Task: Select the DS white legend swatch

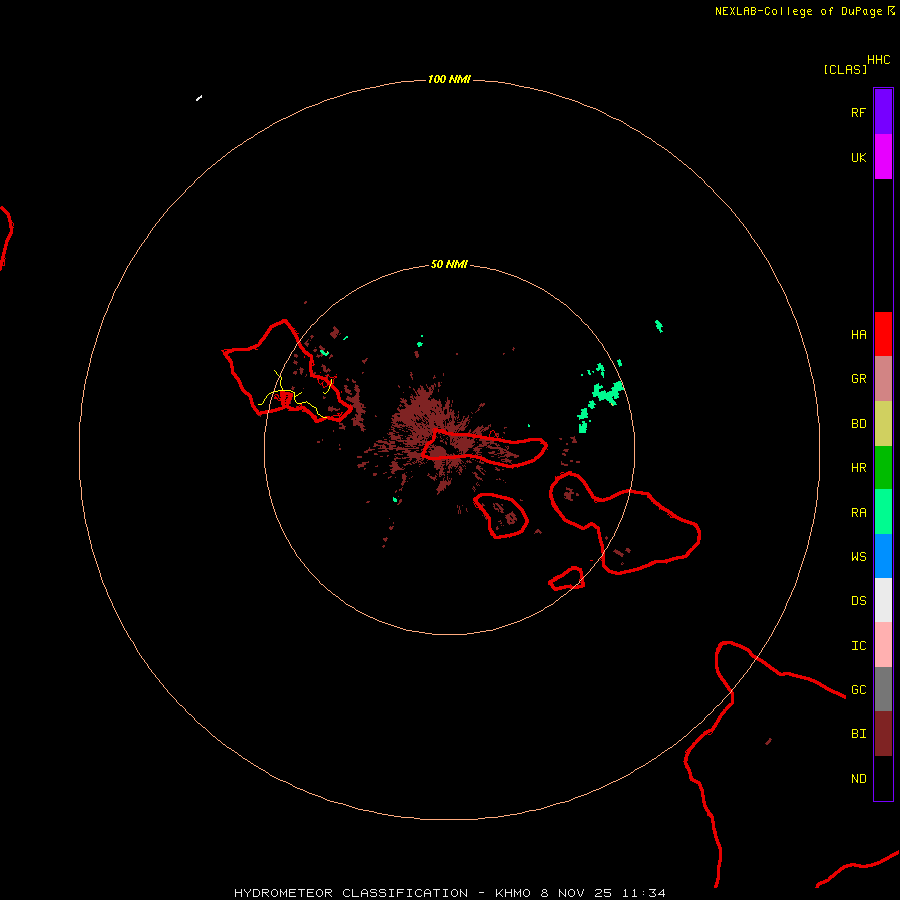Action: 883,600
